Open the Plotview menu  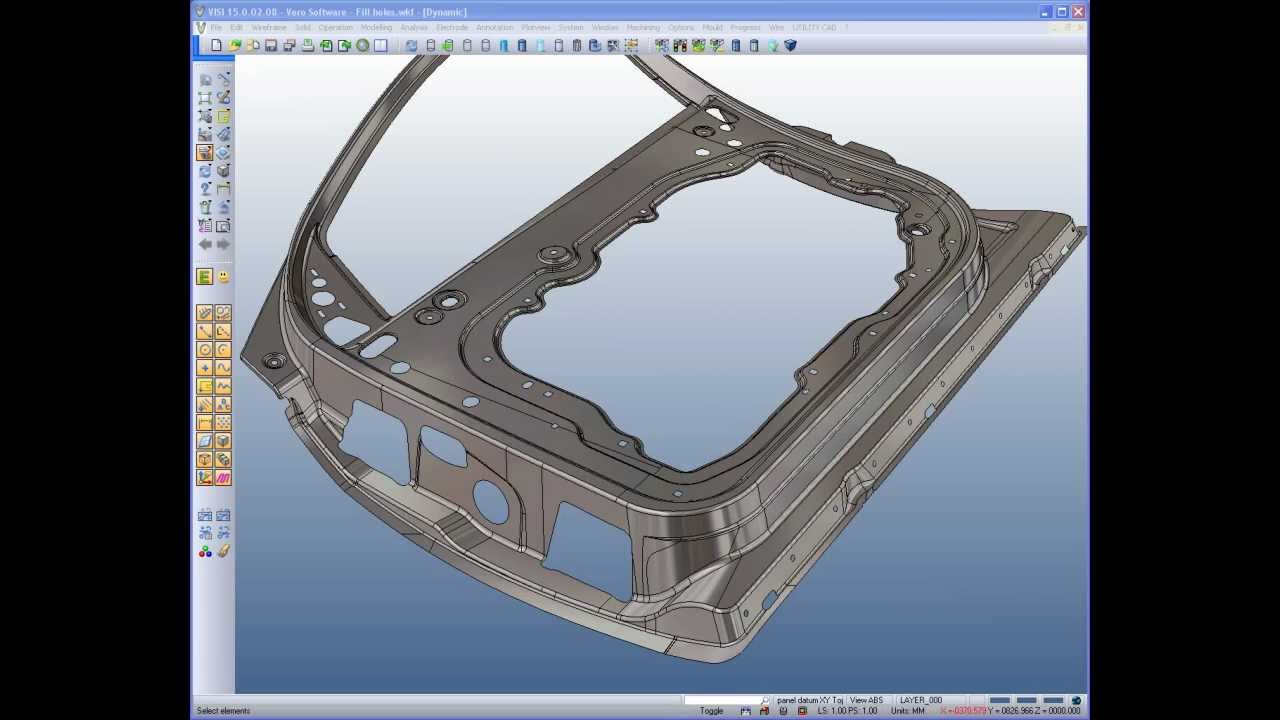pyautogui.click(x=535, y=28)
